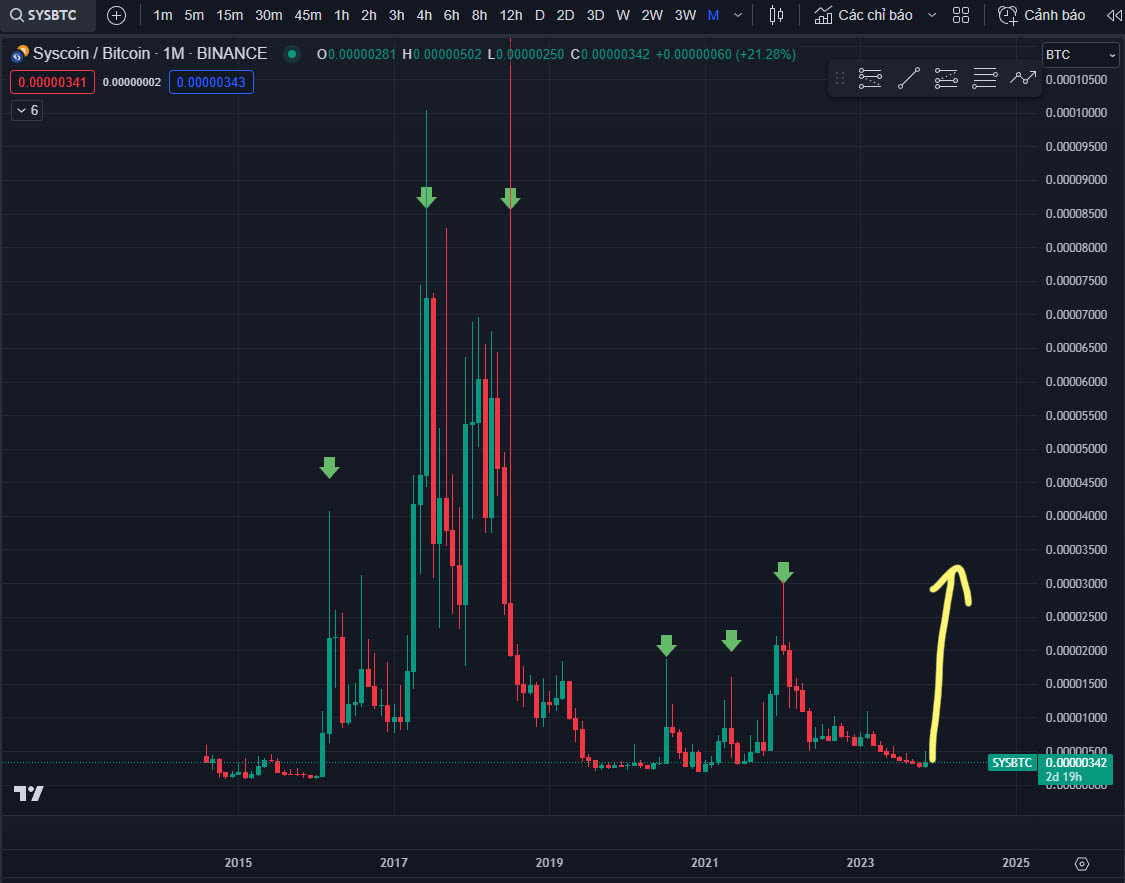Open the chart layout grid selector
Viewport: 1125px width, 883px height.
pyautogui.click(x=961, y=15)
